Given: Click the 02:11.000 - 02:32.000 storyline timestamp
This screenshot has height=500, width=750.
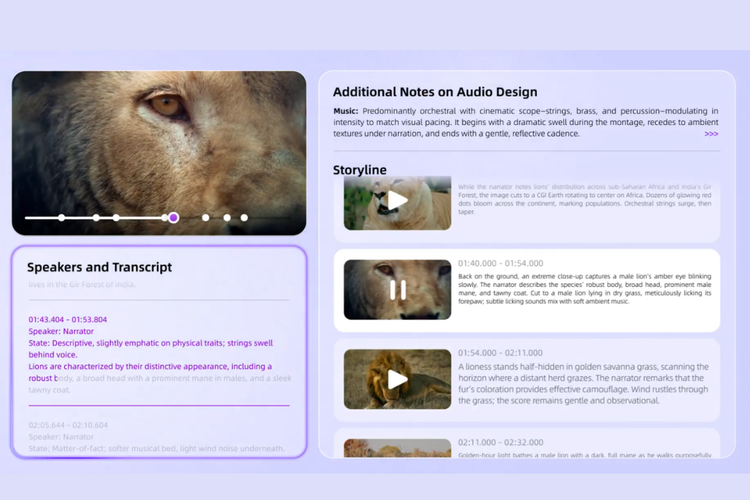Looking at the screenshot, I should point(500,442).
